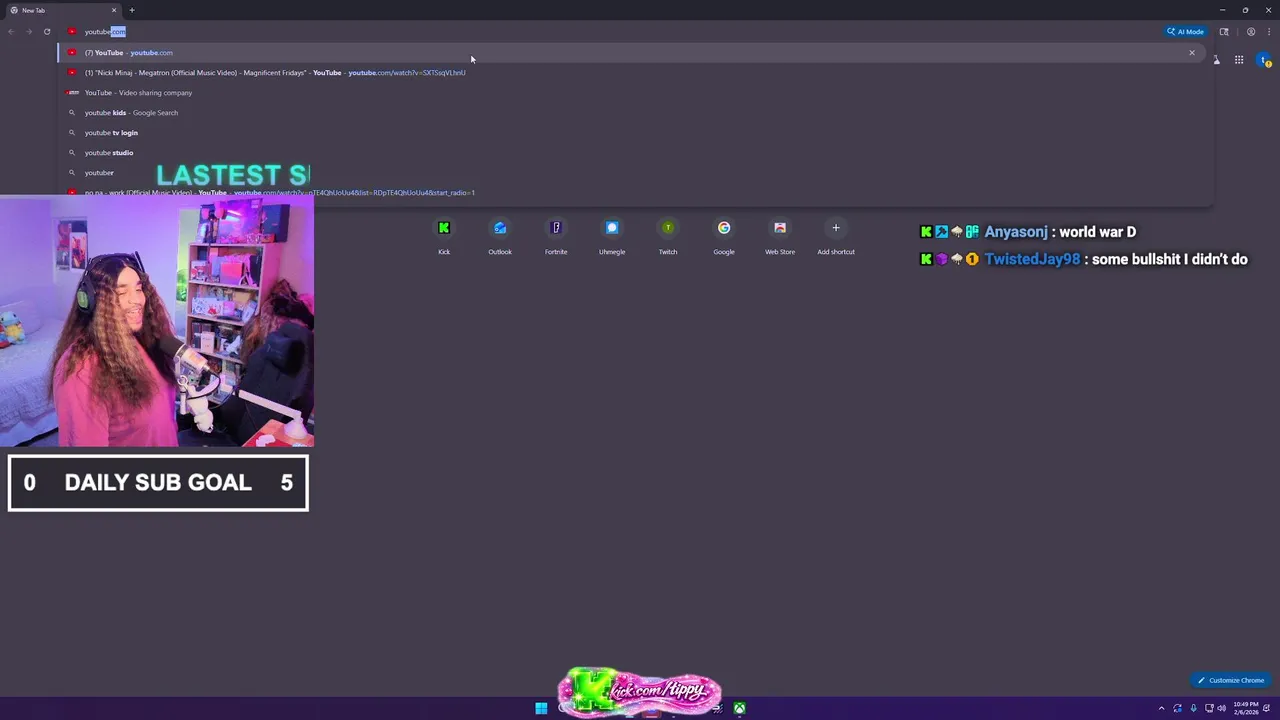Close the New Tab tab
This screenshot has width=1280, height=720.
coord(113,10)
